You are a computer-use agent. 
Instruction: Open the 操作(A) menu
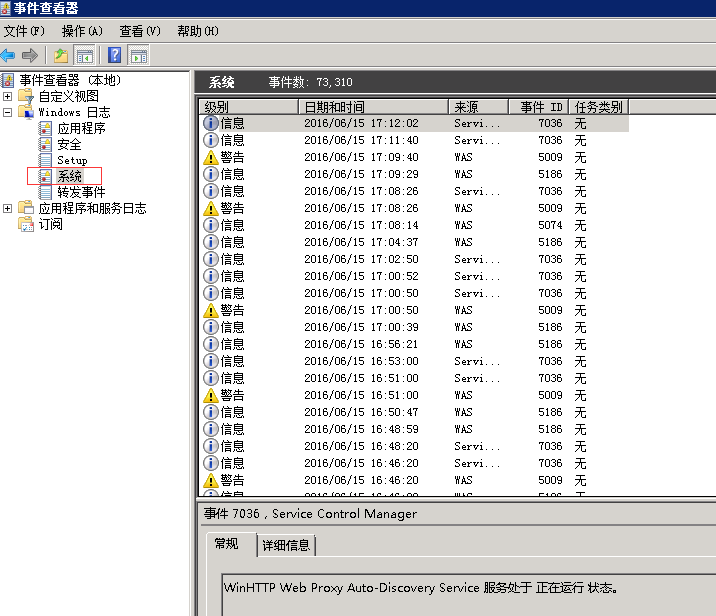point(81,31)
